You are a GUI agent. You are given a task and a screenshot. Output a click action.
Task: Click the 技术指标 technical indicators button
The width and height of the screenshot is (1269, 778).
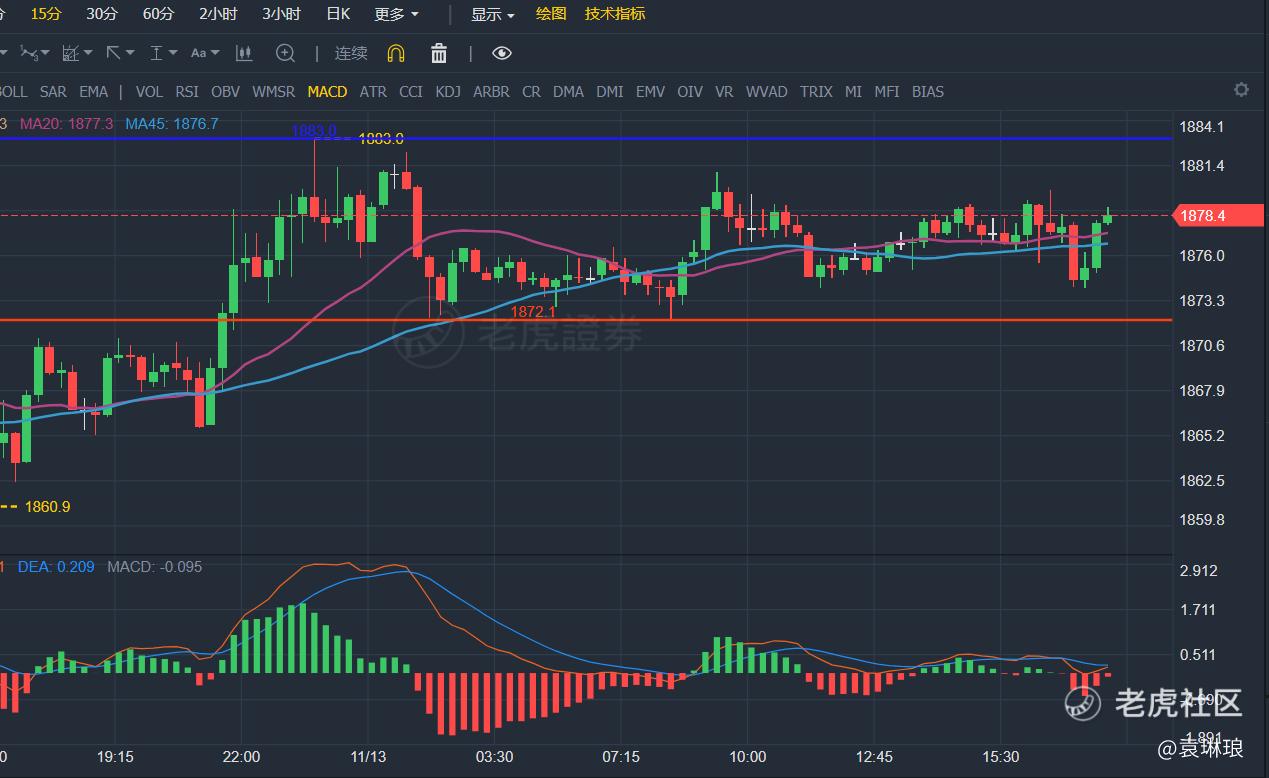pos(615,14)
